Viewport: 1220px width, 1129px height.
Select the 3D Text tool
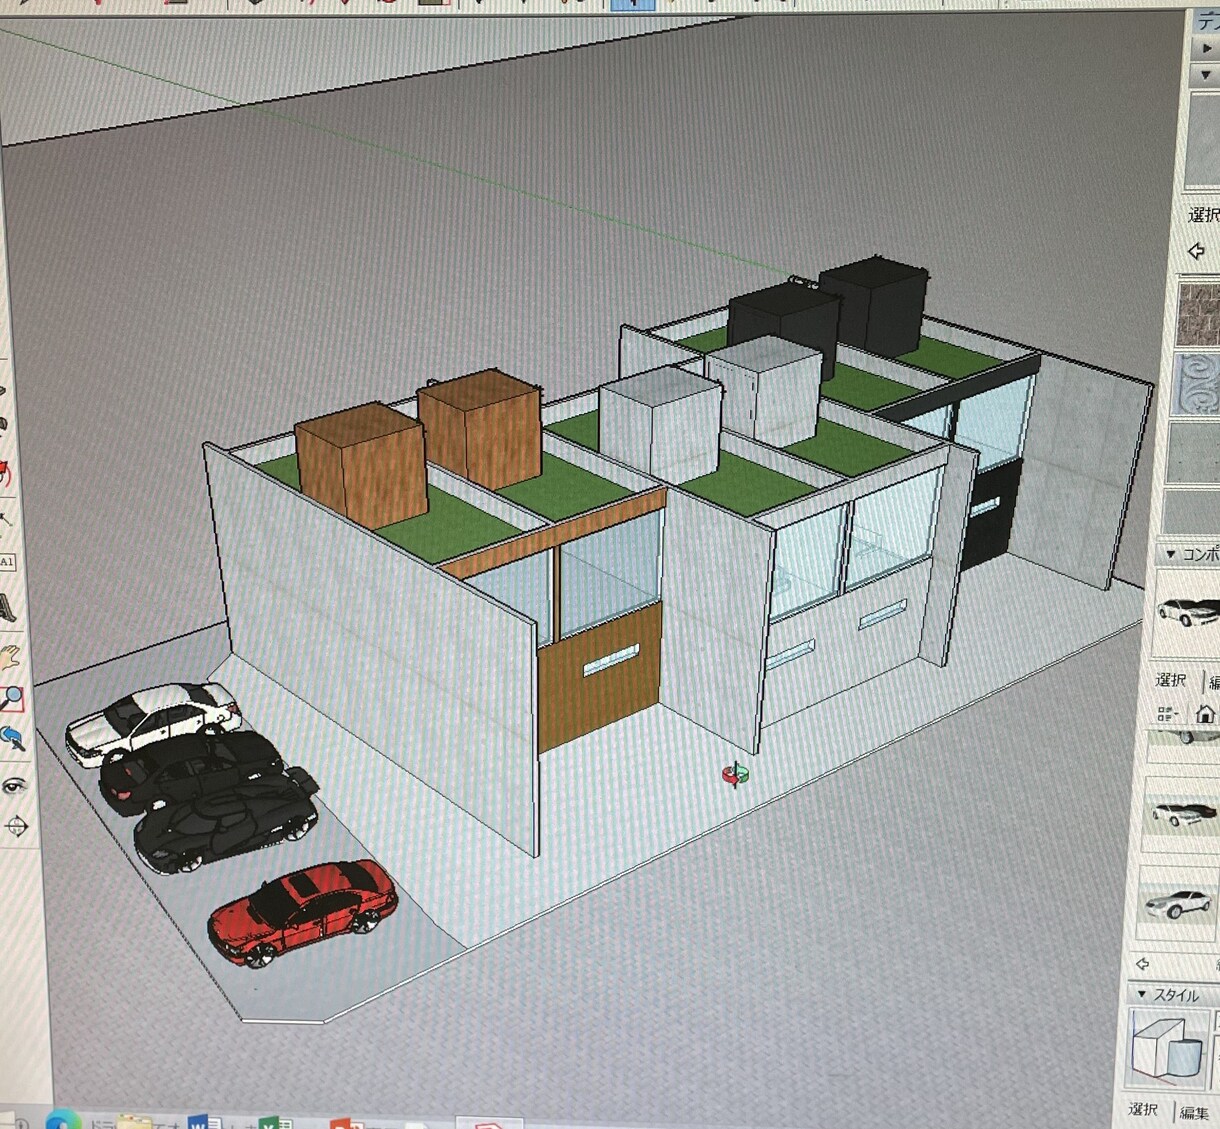6,606
